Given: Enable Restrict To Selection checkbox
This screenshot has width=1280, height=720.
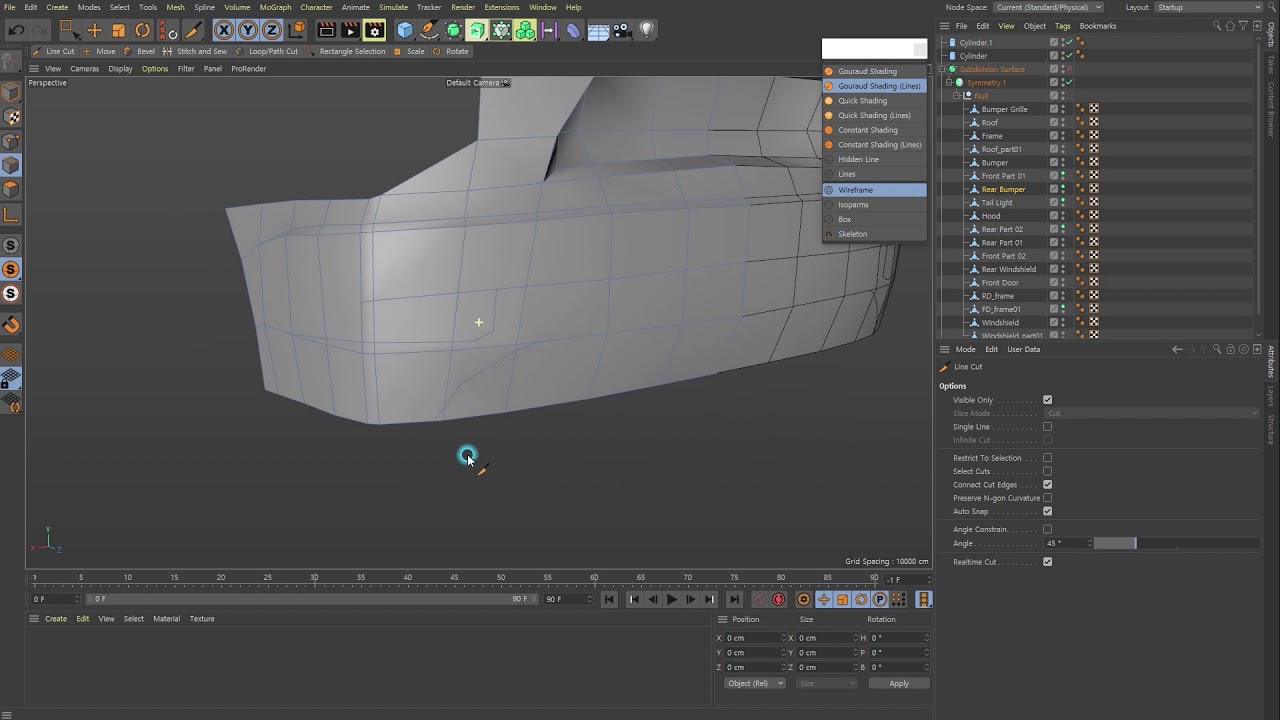Looking at the screenshot, I should coord(1047,458).
